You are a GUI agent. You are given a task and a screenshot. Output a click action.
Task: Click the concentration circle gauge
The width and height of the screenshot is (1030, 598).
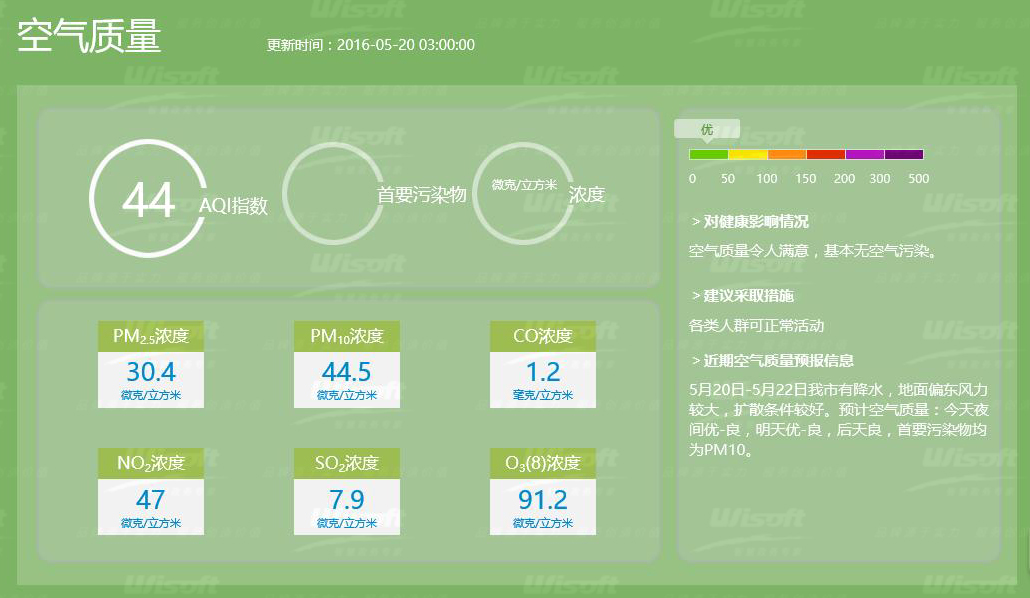(x=521, y=193)
